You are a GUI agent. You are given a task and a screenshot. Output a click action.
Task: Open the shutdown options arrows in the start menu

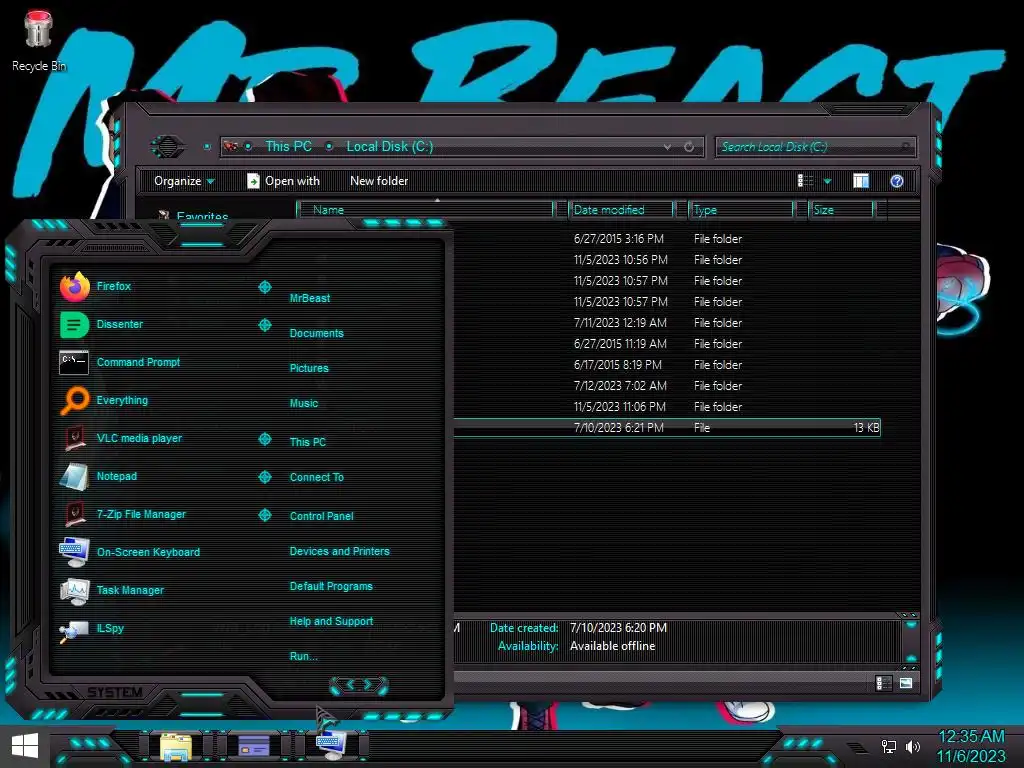point(359,684)
